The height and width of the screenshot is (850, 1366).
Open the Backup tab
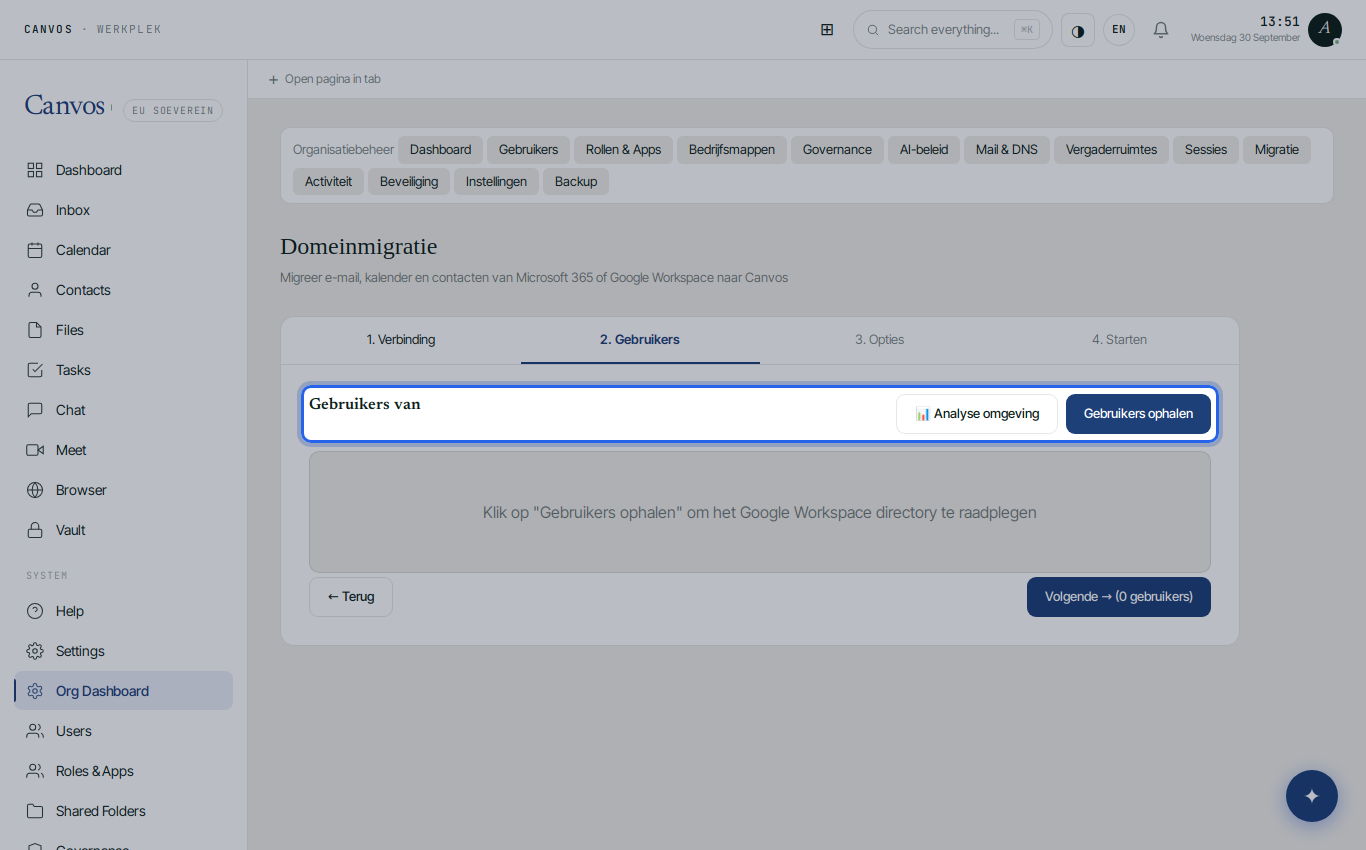point(576,182)
